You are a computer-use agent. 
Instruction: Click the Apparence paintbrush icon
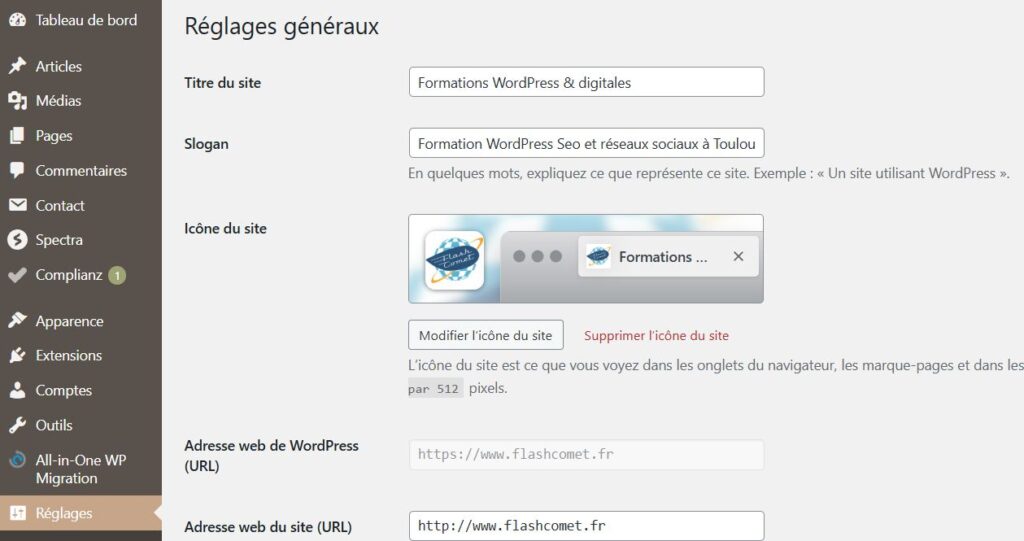click(17, 321)
